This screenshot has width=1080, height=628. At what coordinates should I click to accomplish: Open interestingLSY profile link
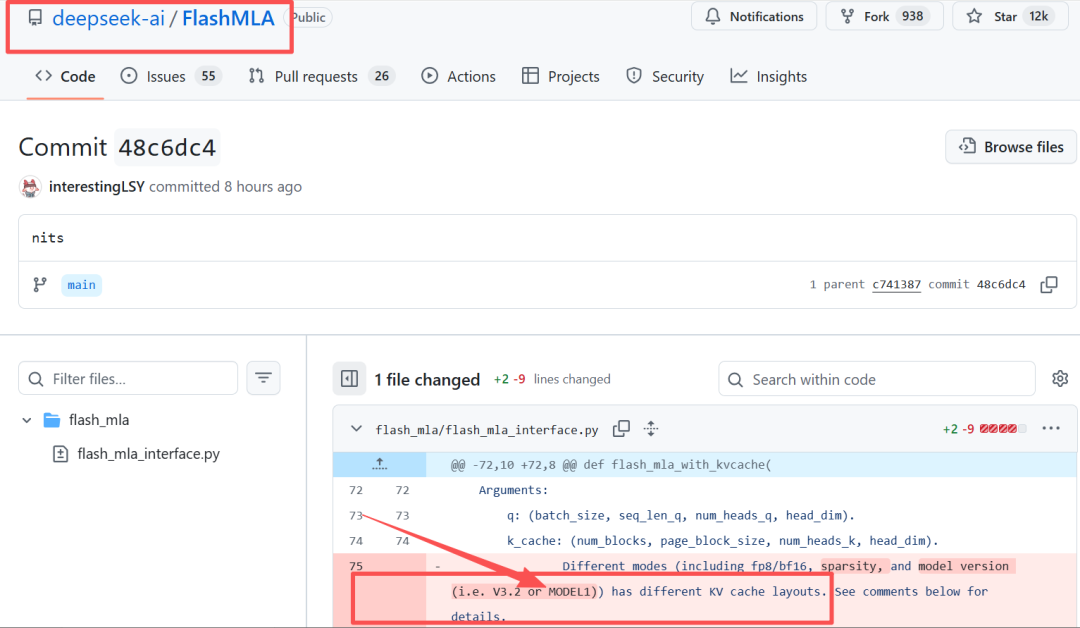point(96,187)
